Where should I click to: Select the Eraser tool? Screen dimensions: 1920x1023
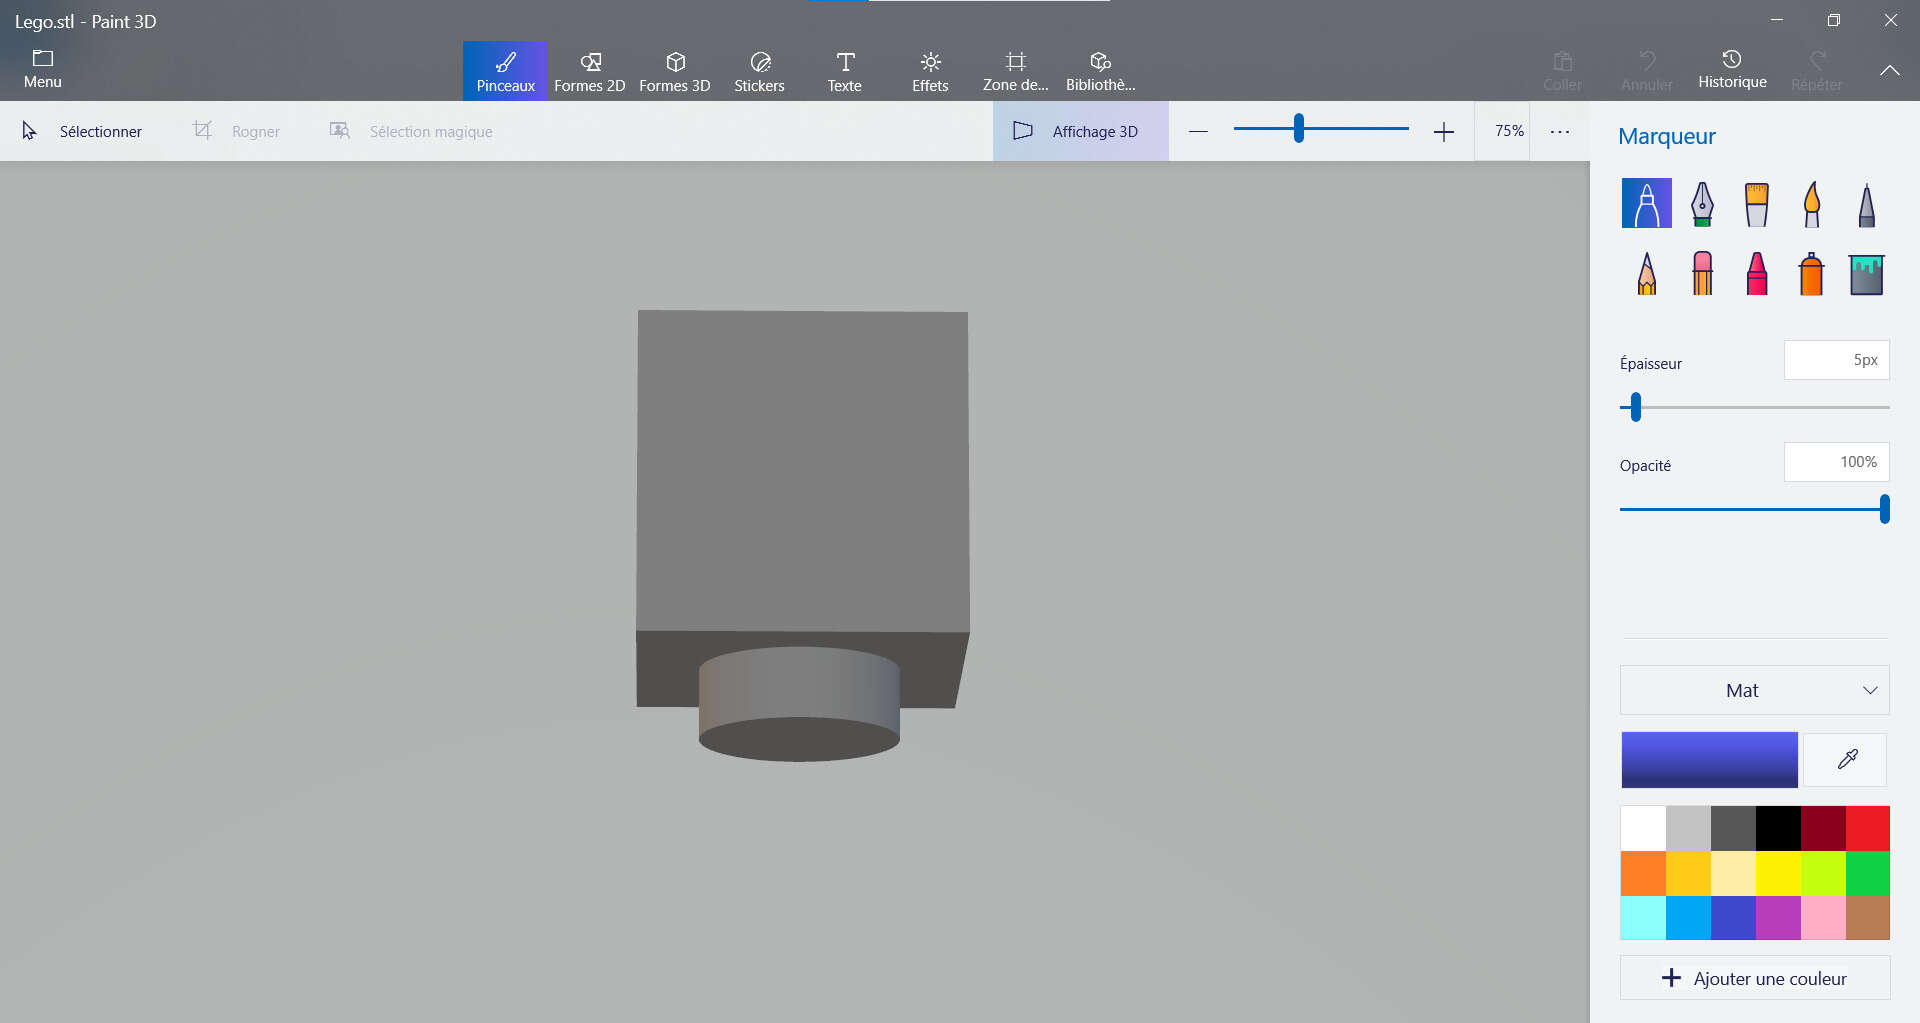coord(1702,272)
